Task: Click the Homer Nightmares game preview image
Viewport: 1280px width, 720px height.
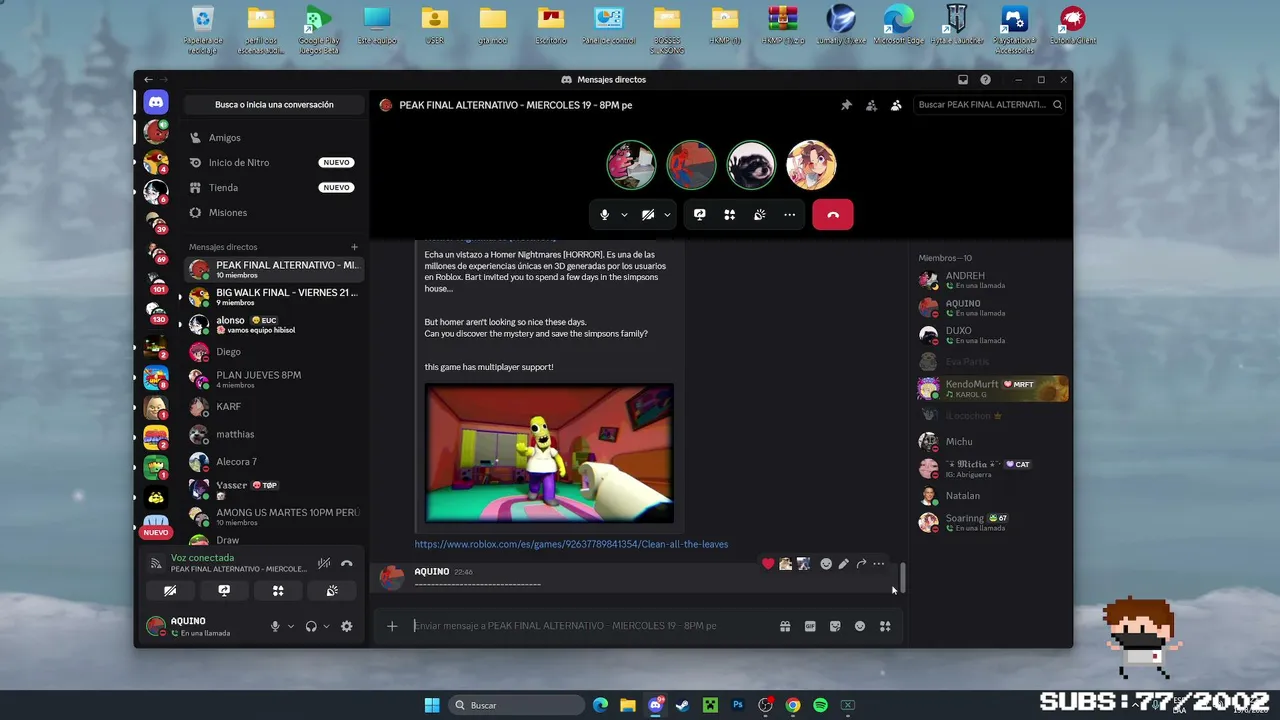Action: [x=549, y=453]
